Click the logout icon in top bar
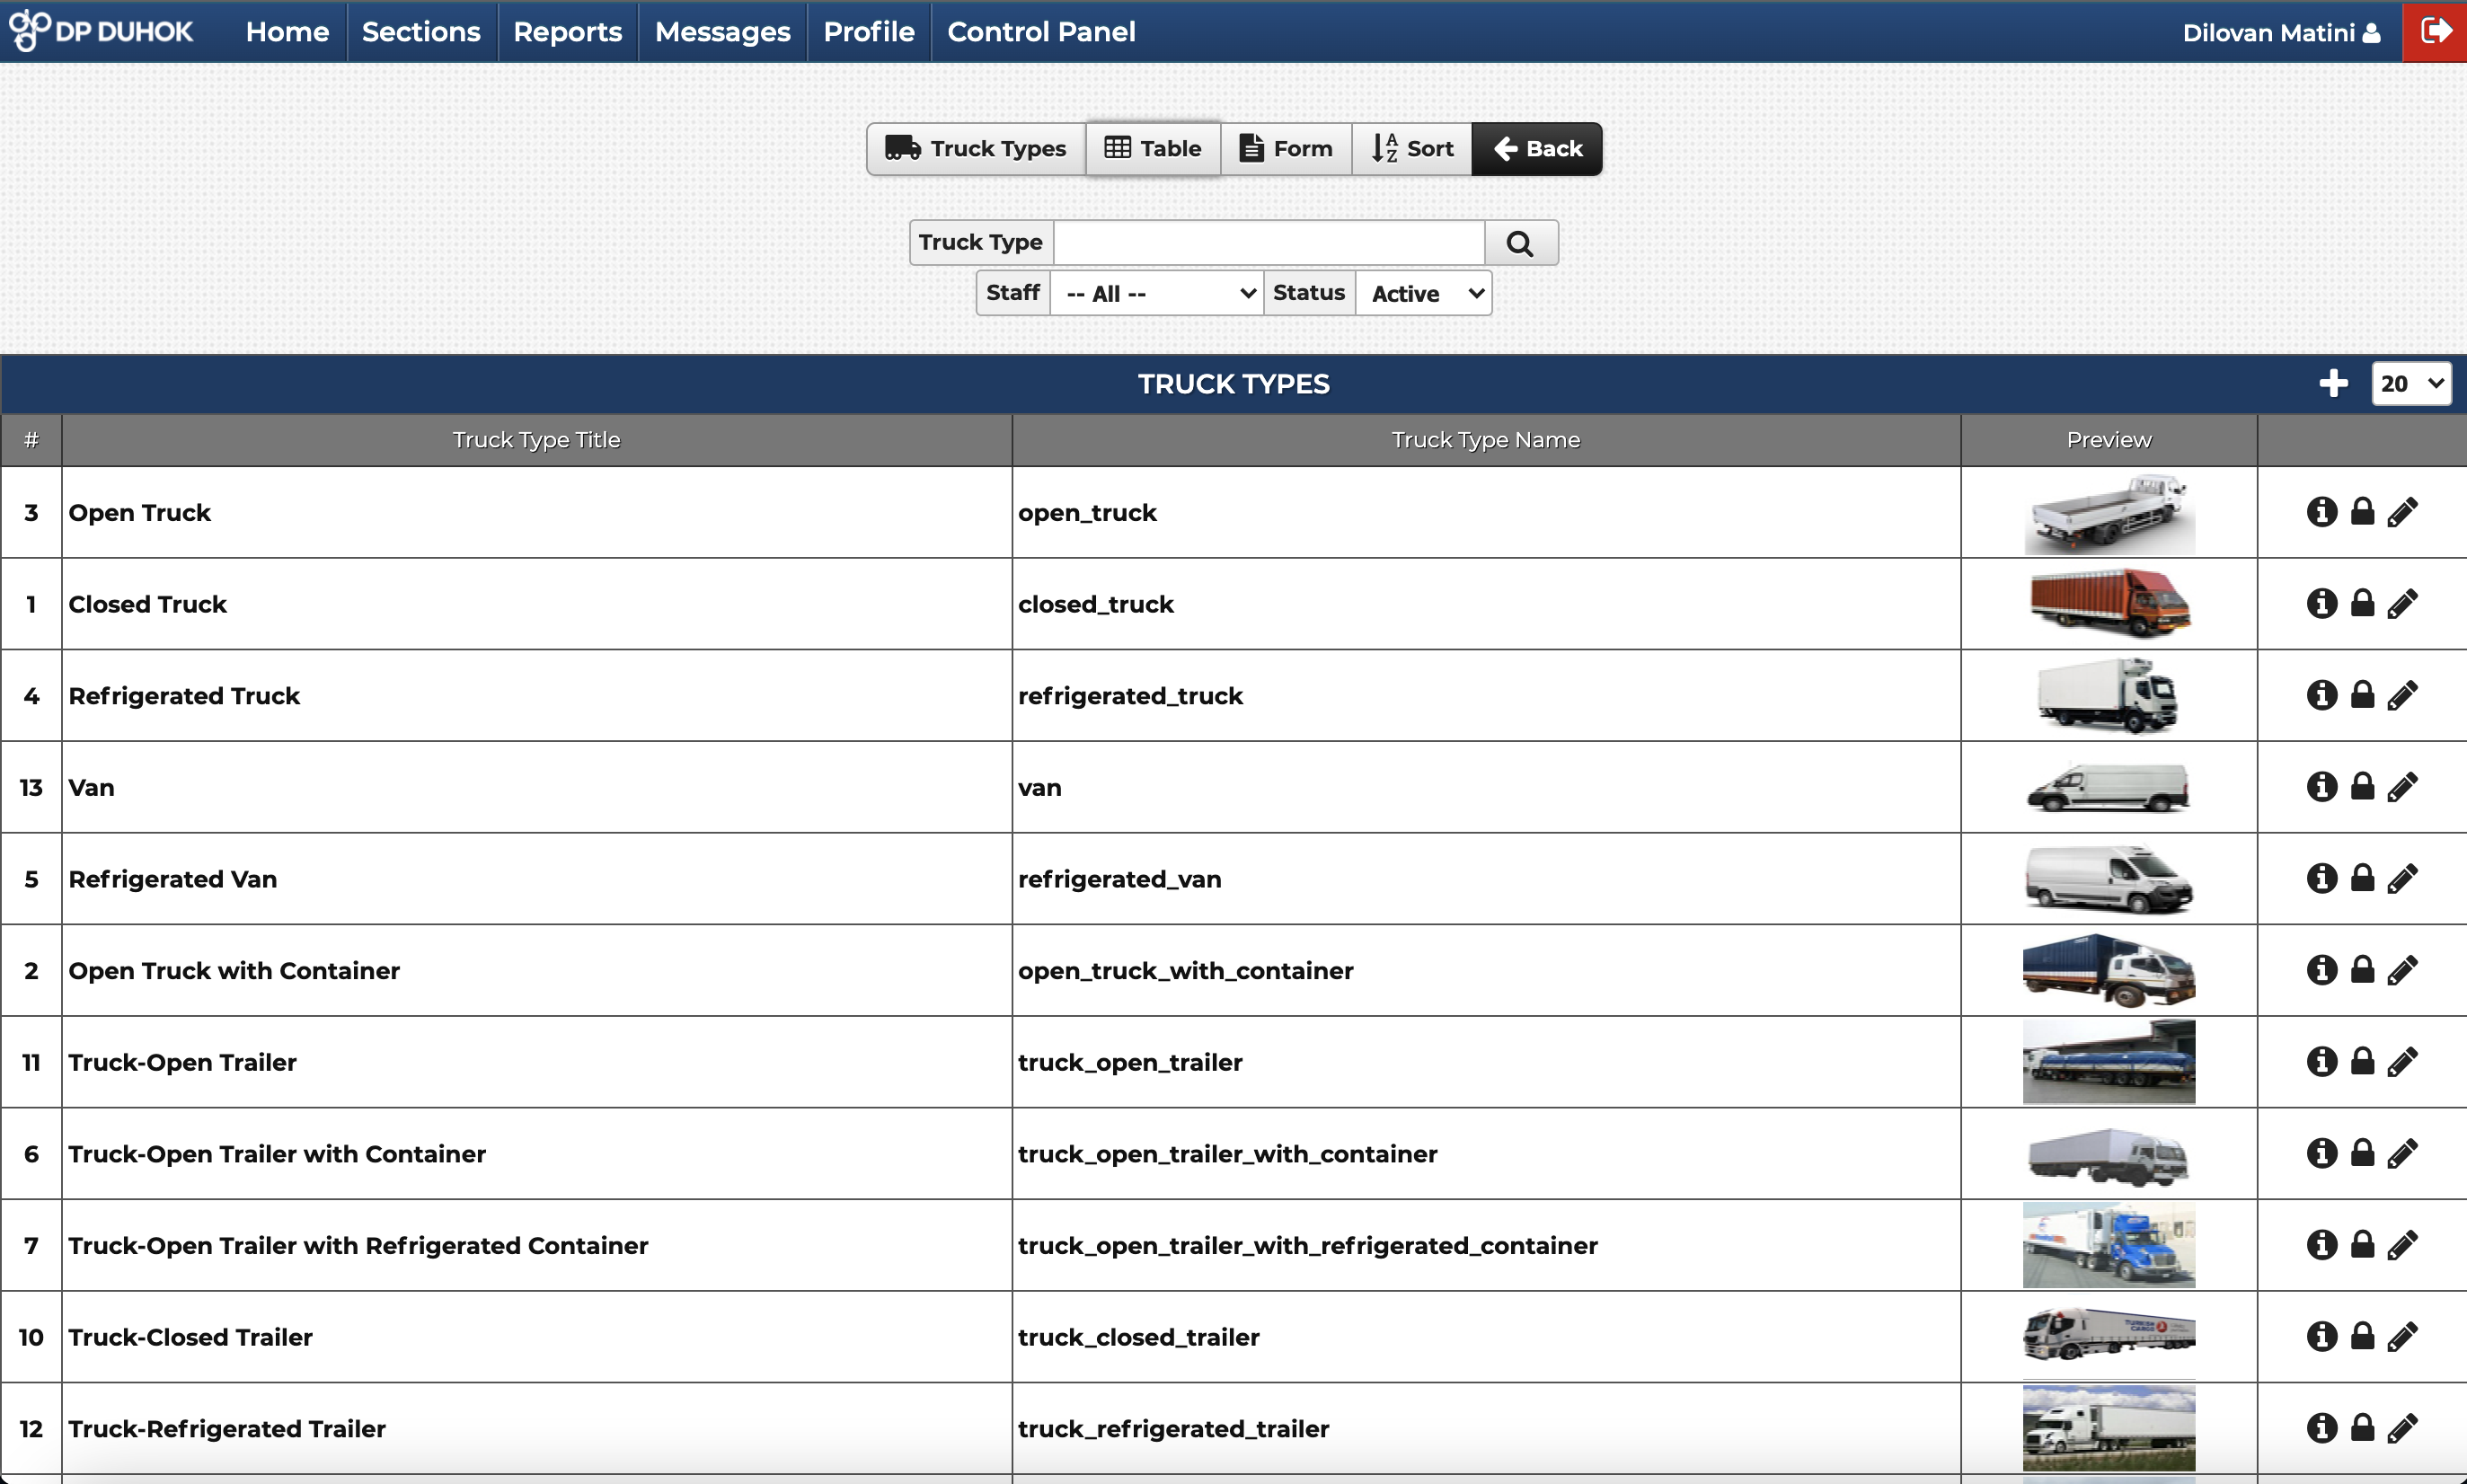 [x=2434, y=32]
